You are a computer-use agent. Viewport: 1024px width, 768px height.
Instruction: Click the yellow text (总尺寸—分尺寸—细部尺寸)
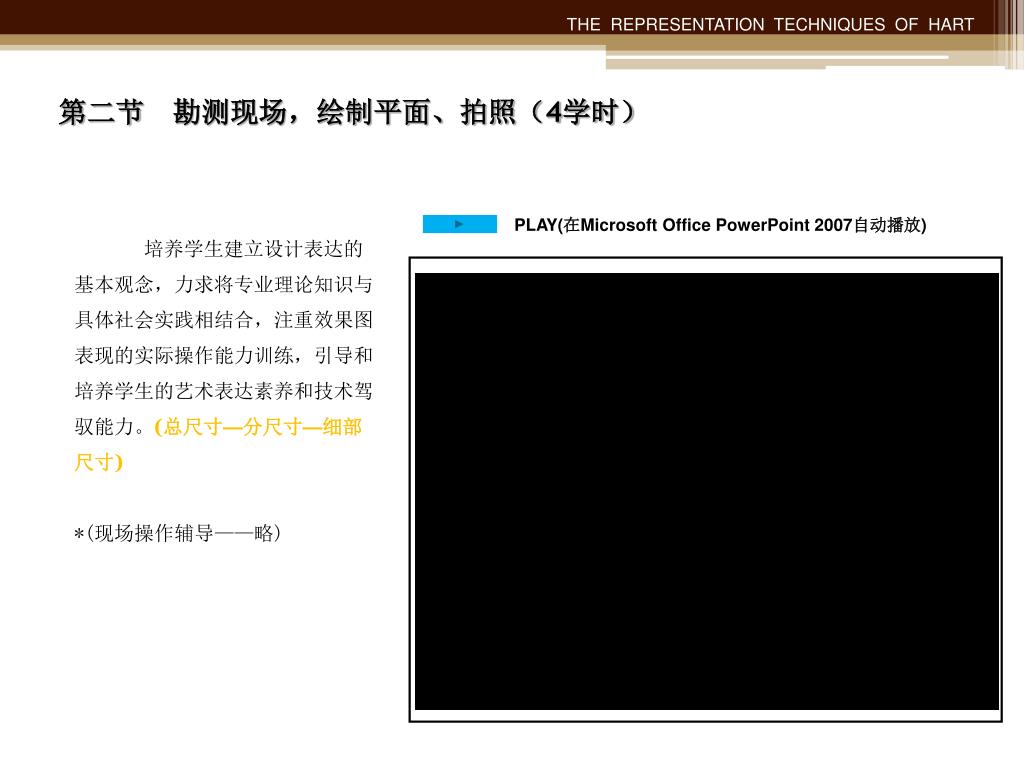218,444
